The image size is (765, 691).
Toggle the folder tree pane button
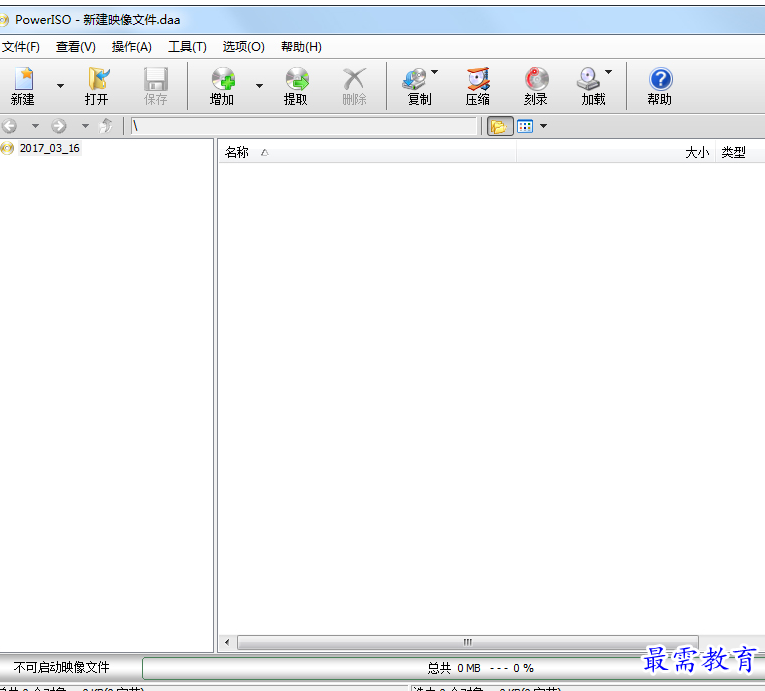[500, 126]
